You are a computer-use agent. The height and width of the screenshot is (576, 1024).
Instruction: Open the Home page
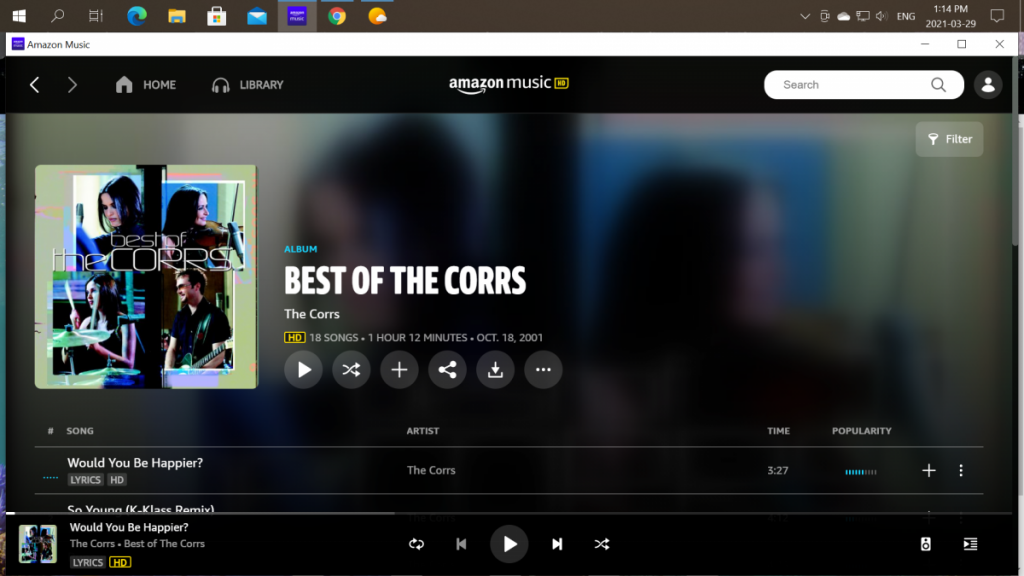146,85
